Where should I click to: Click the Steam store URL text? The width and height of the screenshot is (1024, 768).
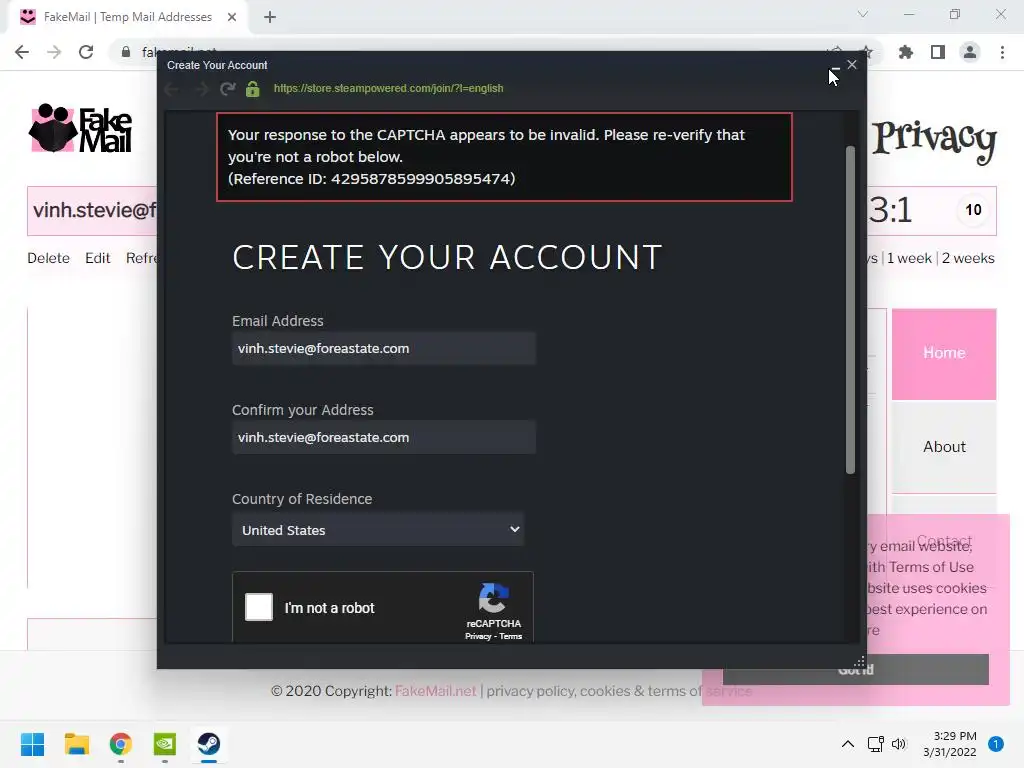(x=389, y=88)
